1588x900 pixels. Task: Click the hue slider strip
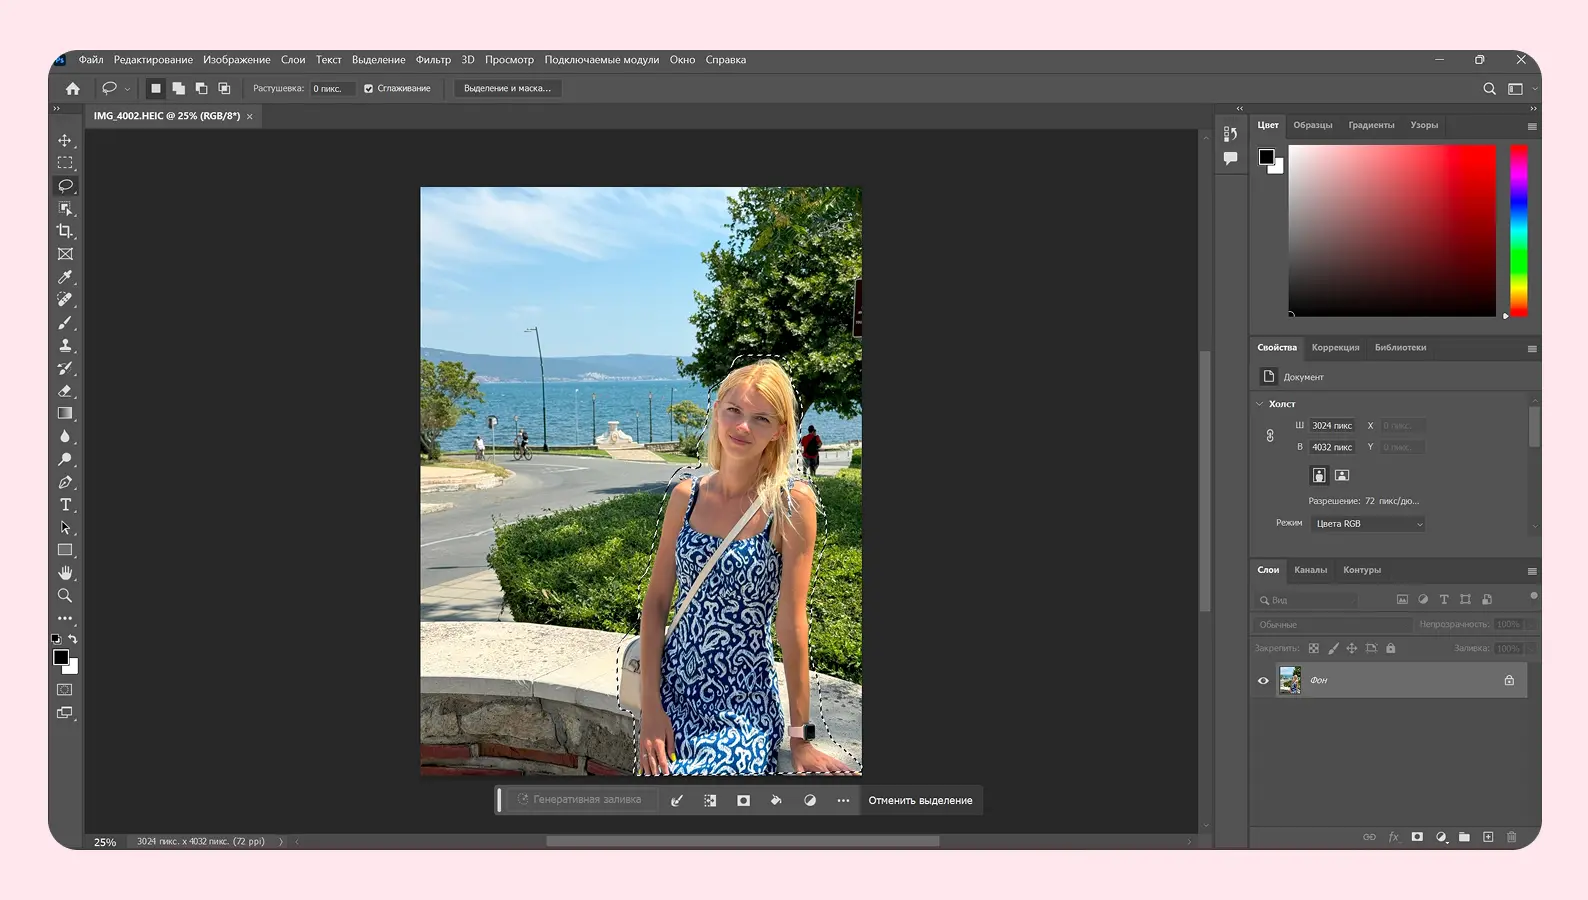pyautogui.click(x=1518, y=231)
